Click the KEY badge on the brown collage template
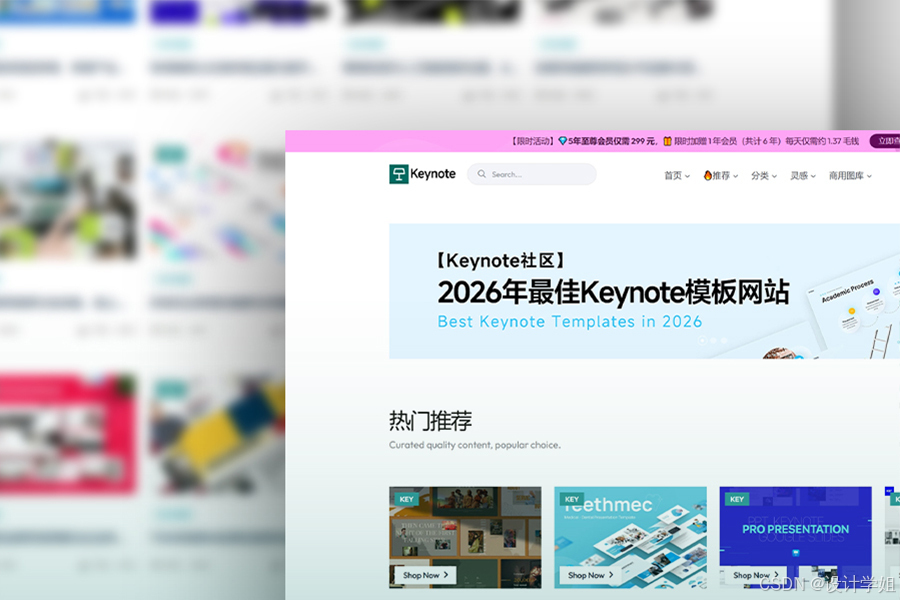This screenshot has width=900, height=600. [x=406, y=500]
